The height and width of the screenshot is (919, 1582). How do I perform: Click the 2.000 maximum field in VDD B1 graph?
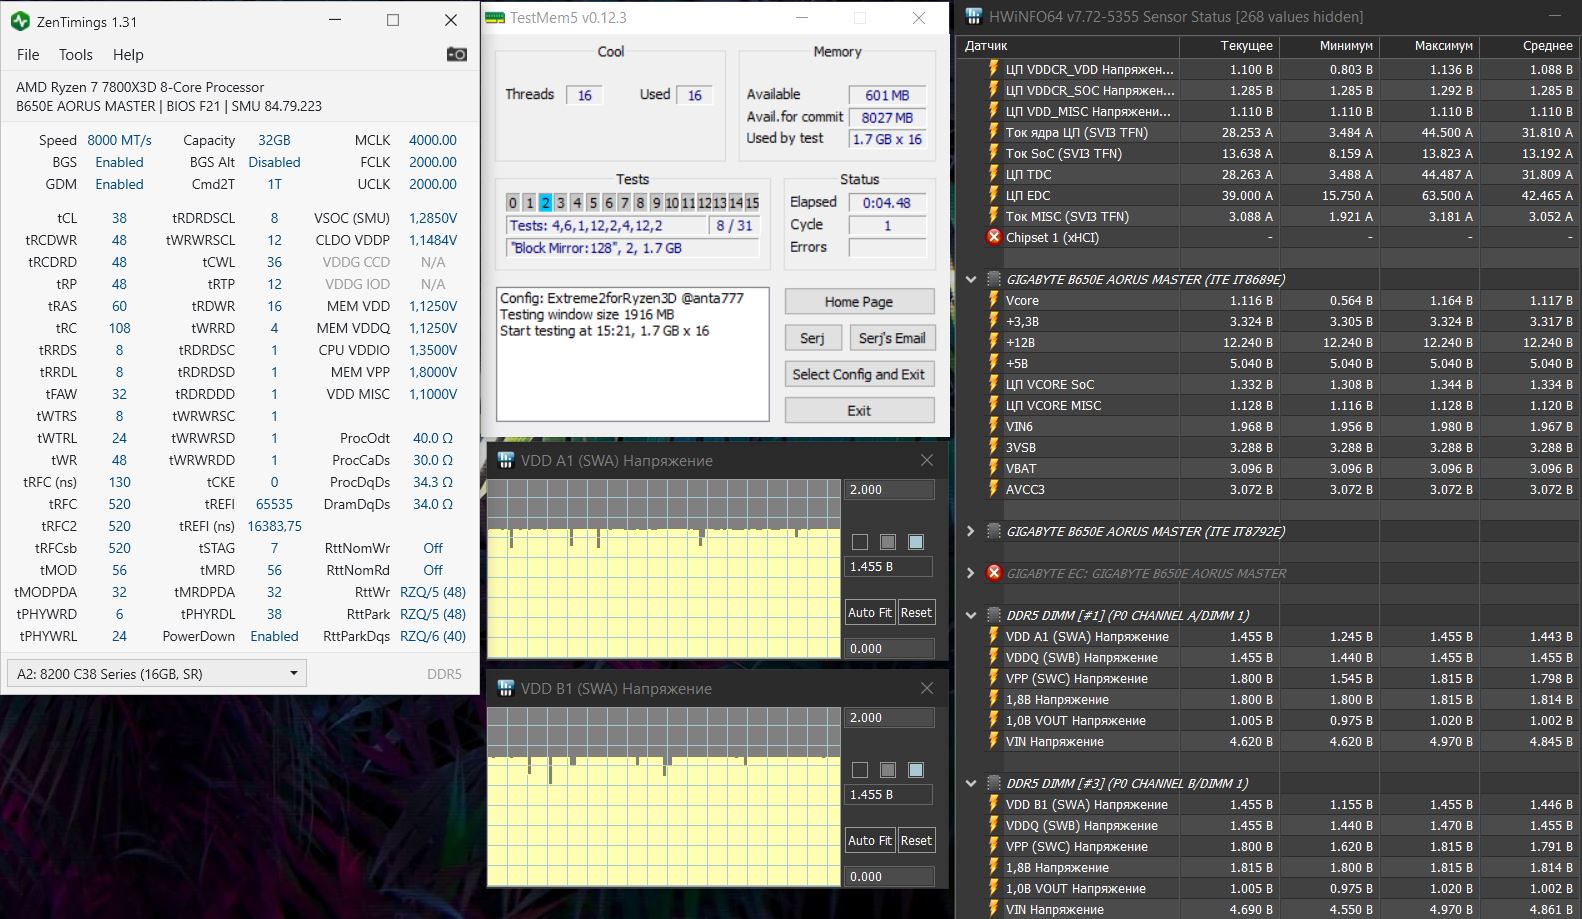888,718
